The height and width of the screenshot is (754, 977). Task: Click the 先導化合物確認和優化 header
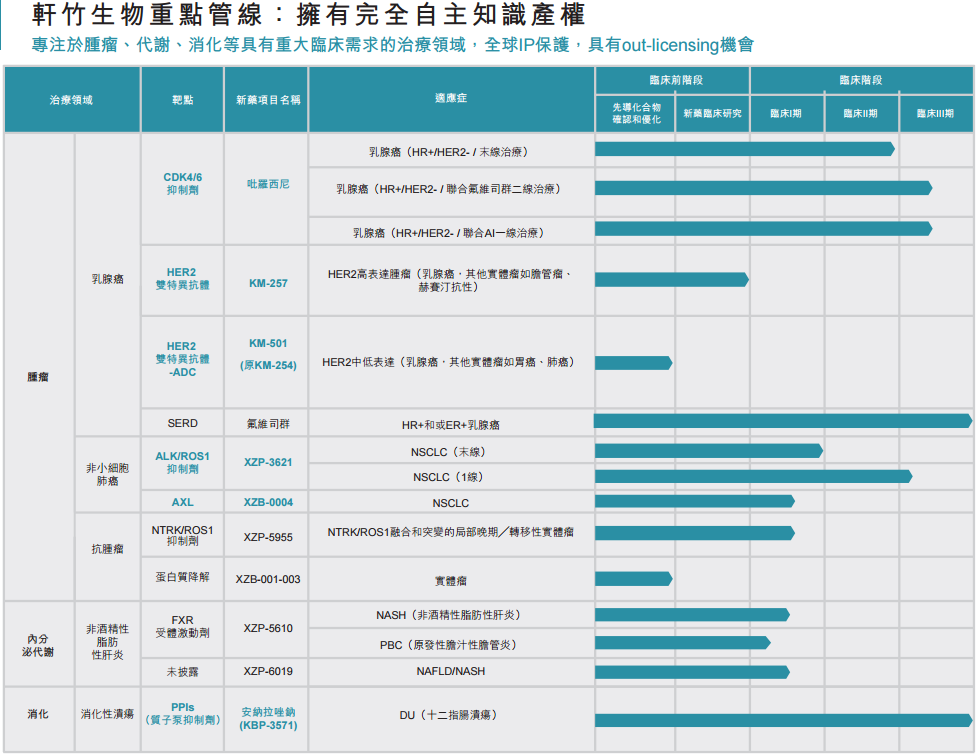[636, 113]
